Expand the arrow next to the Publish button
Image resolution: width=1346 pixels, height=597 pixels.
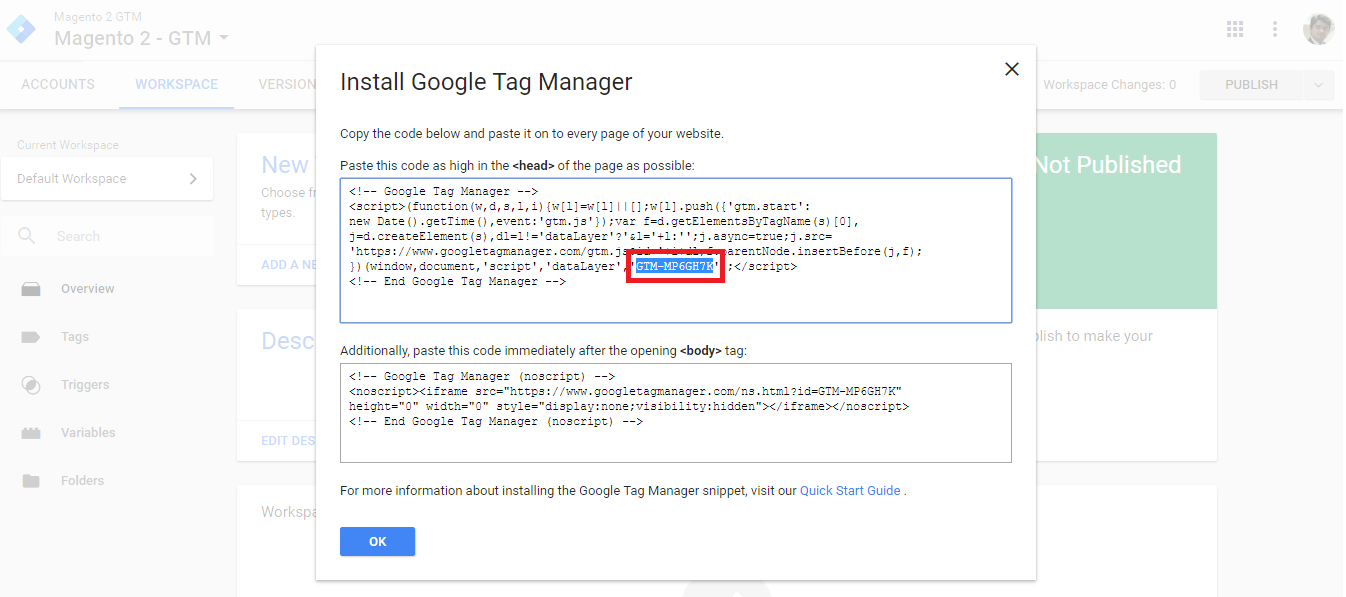(x=1319, y=85)
